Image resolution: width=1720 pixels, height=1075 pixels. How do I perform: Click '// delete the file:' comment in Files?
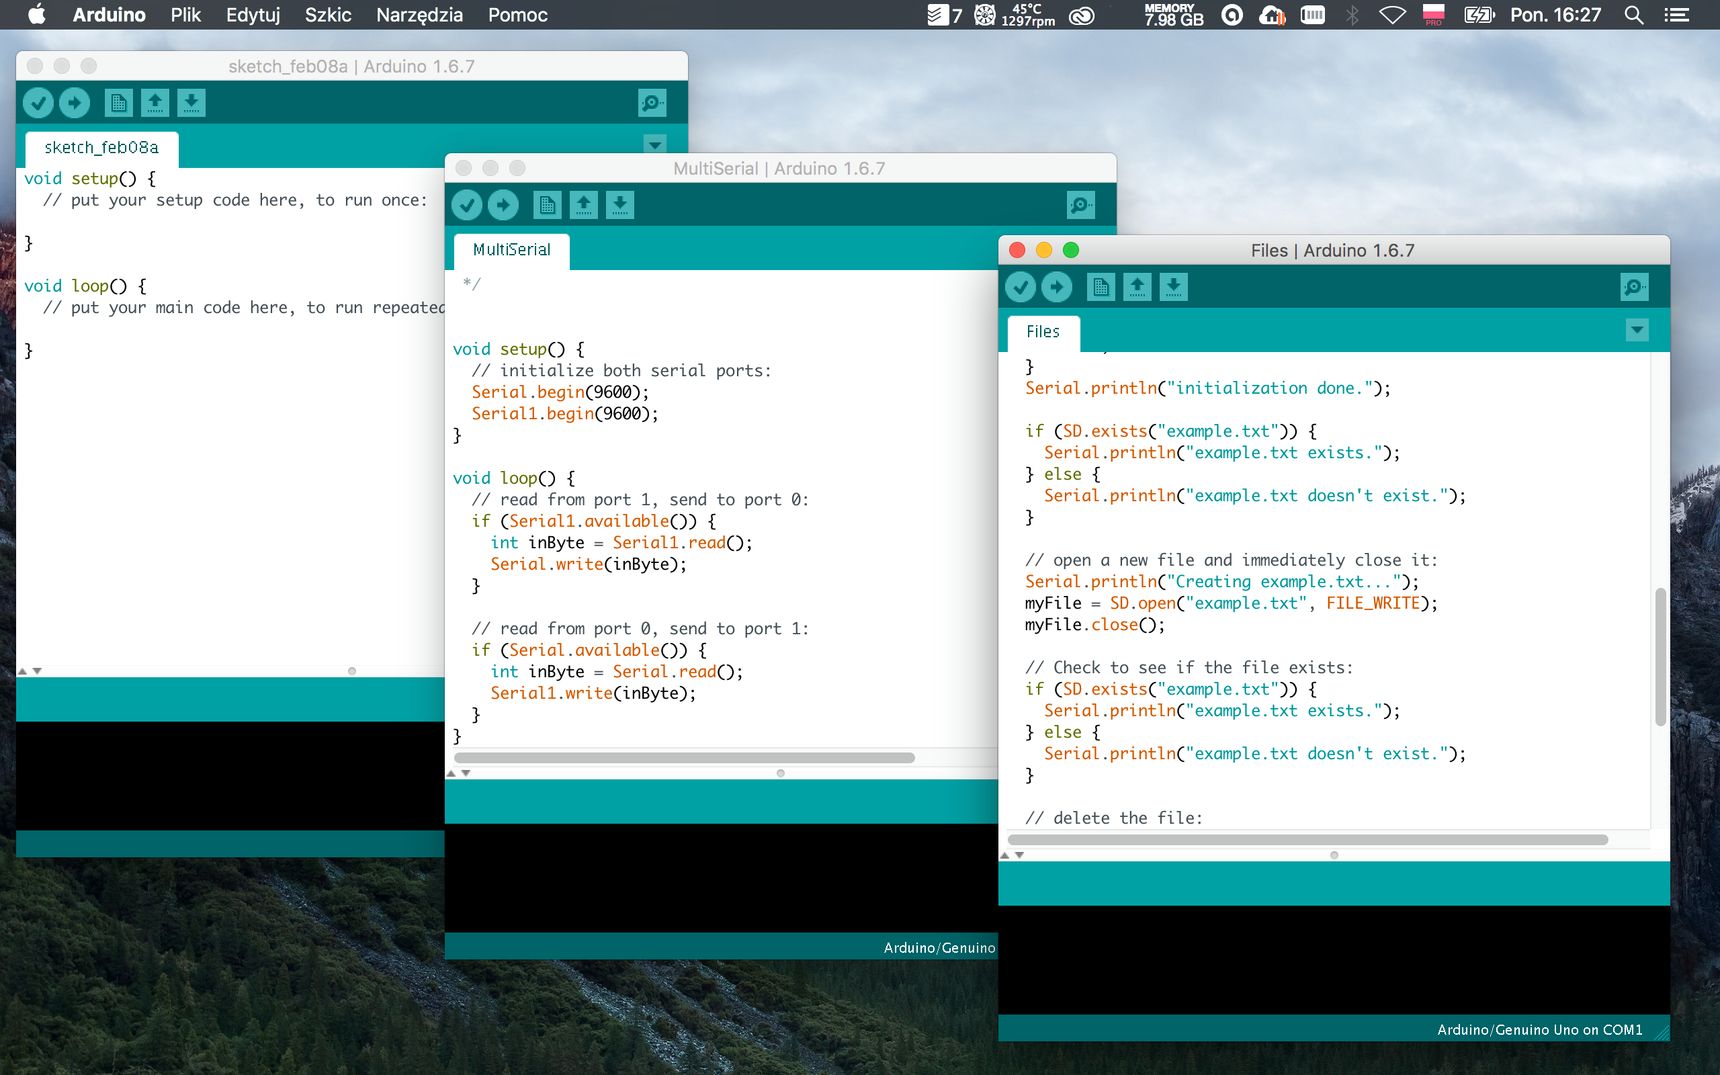coord(1114,818)
